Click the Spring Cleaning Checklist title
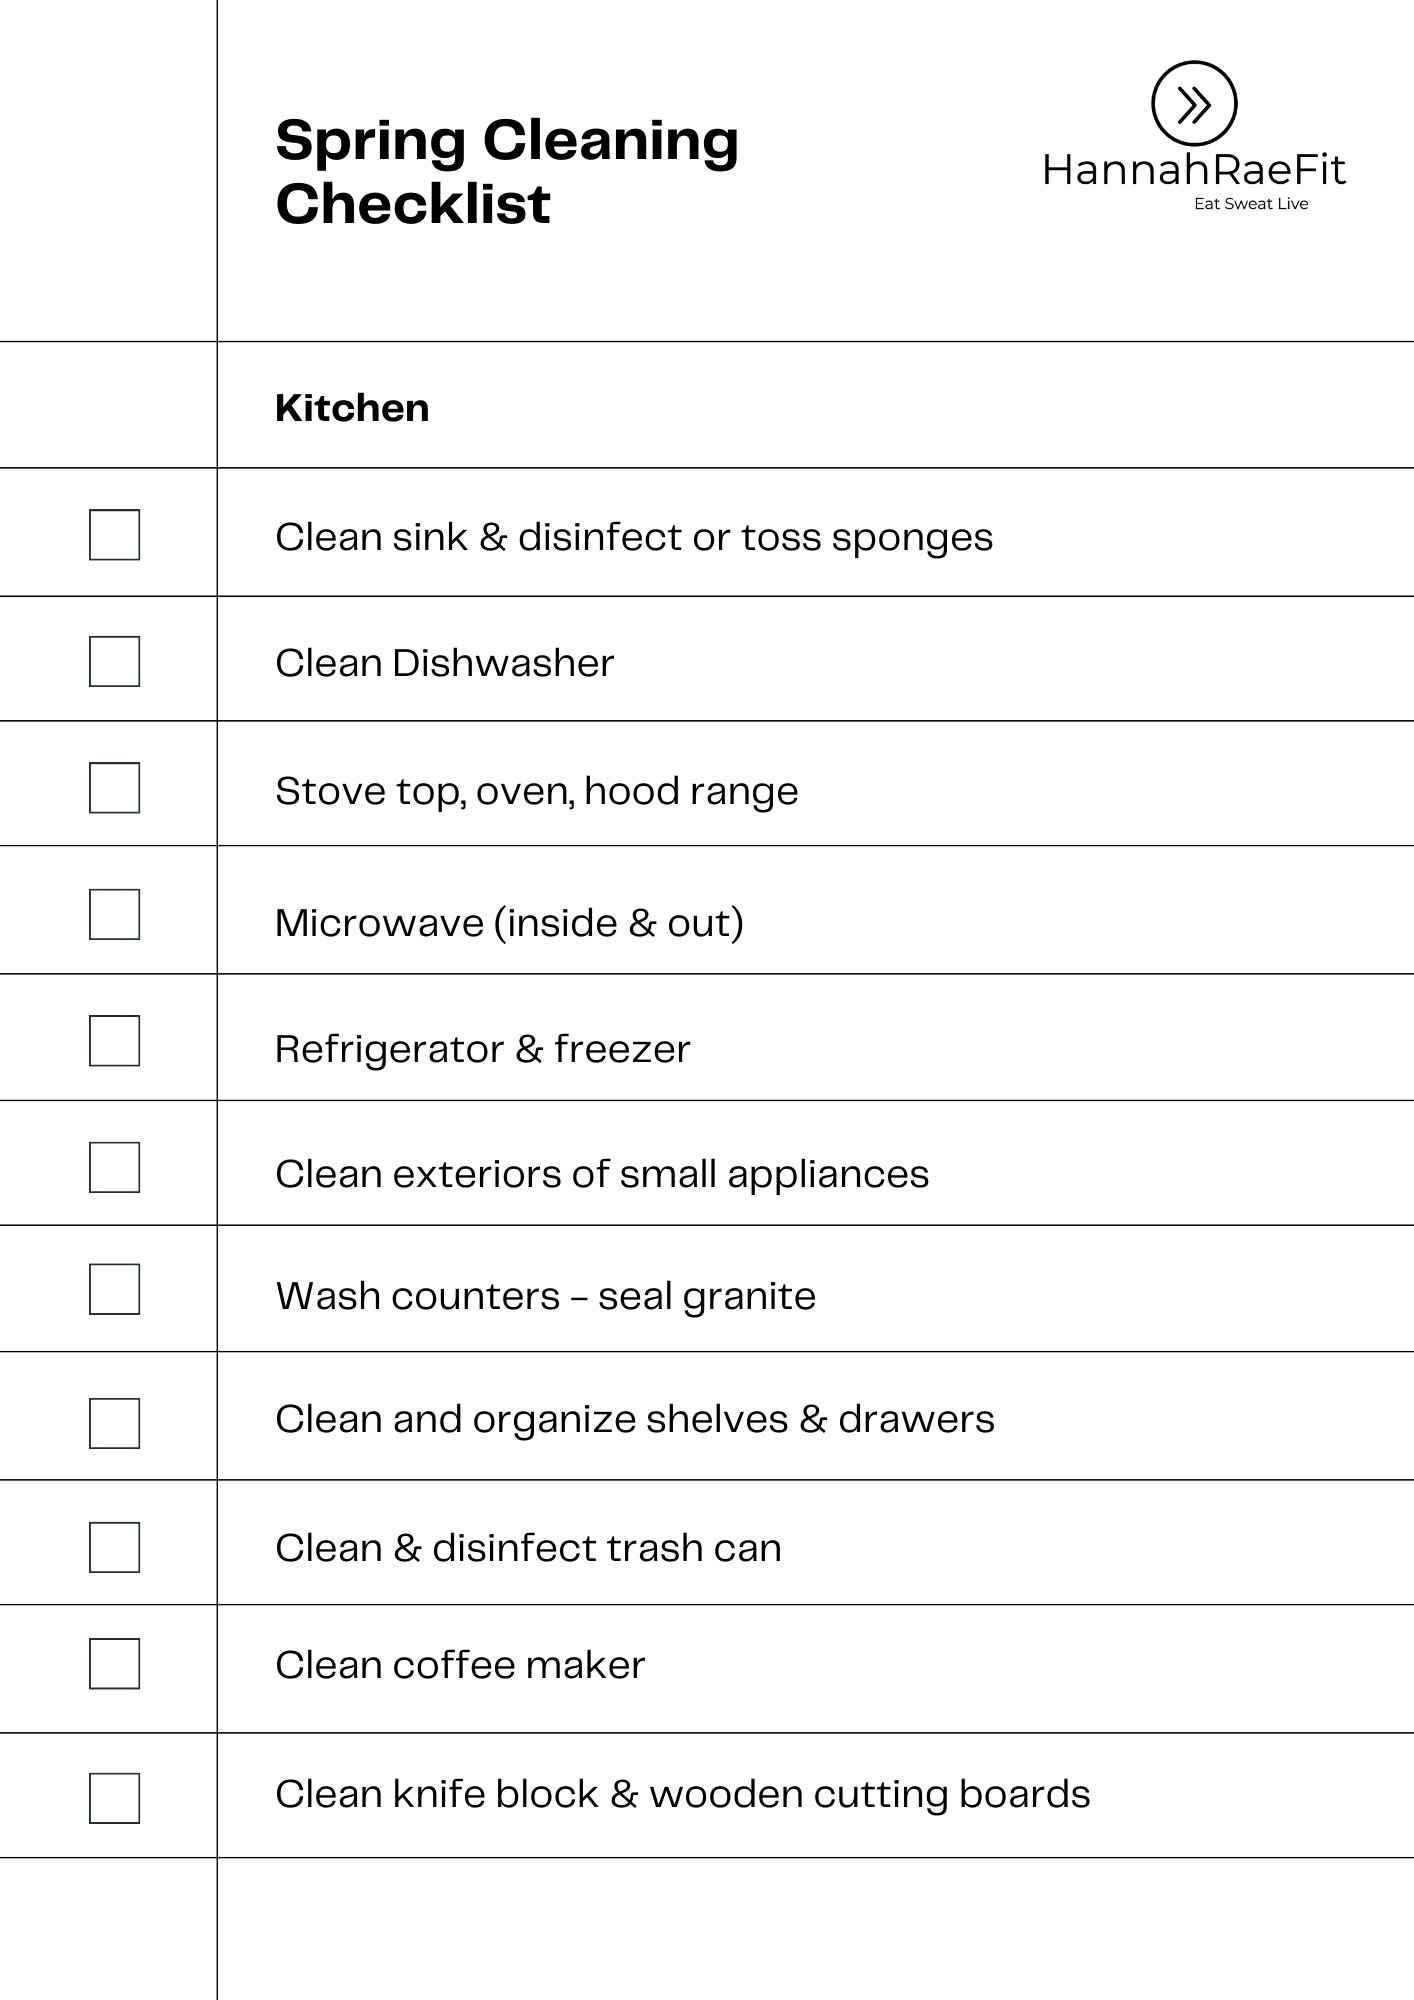The image size is (1414, 2000). [x=507, y=171]
